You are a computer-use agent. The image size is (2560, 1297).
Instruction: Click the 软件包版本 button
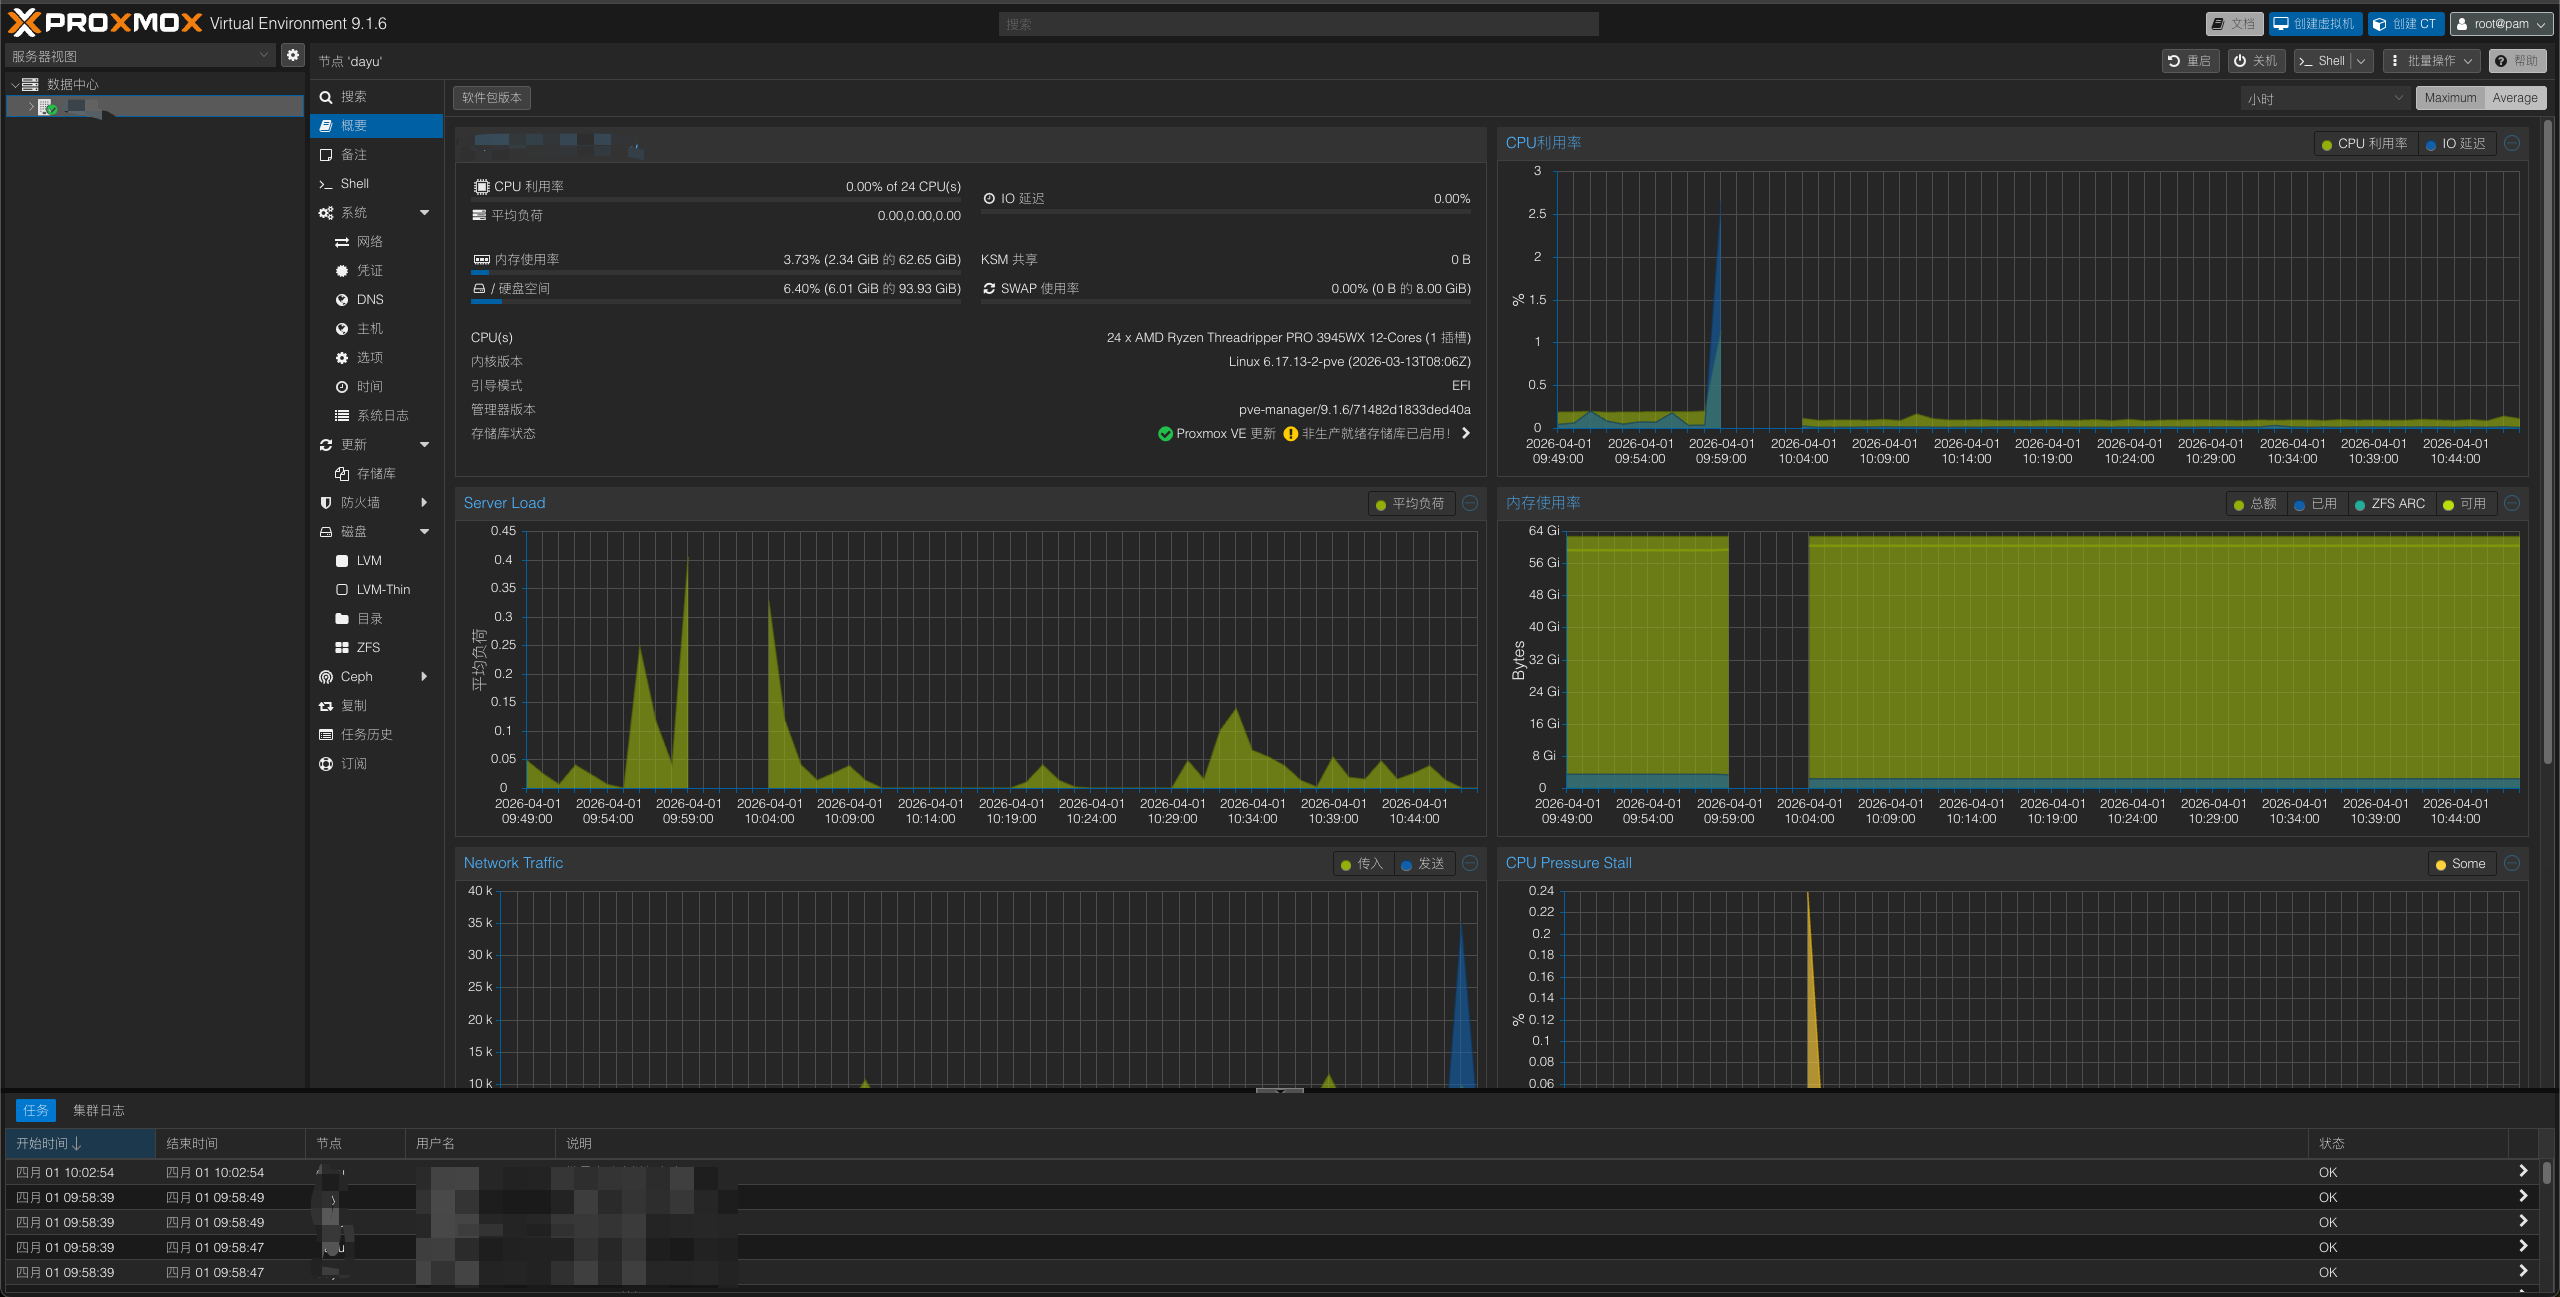pyautogui.click(x=491, y=98)
